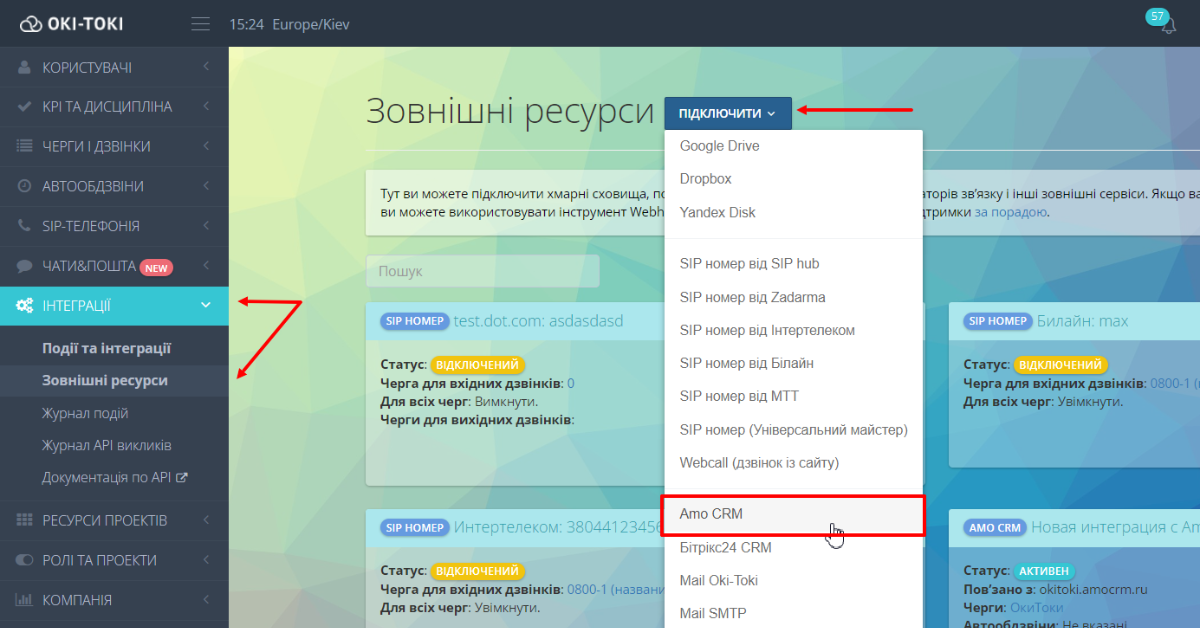Click the Автообдзвіни clock icon
The width and height of the screenshot is (1200, 628).
25,186
